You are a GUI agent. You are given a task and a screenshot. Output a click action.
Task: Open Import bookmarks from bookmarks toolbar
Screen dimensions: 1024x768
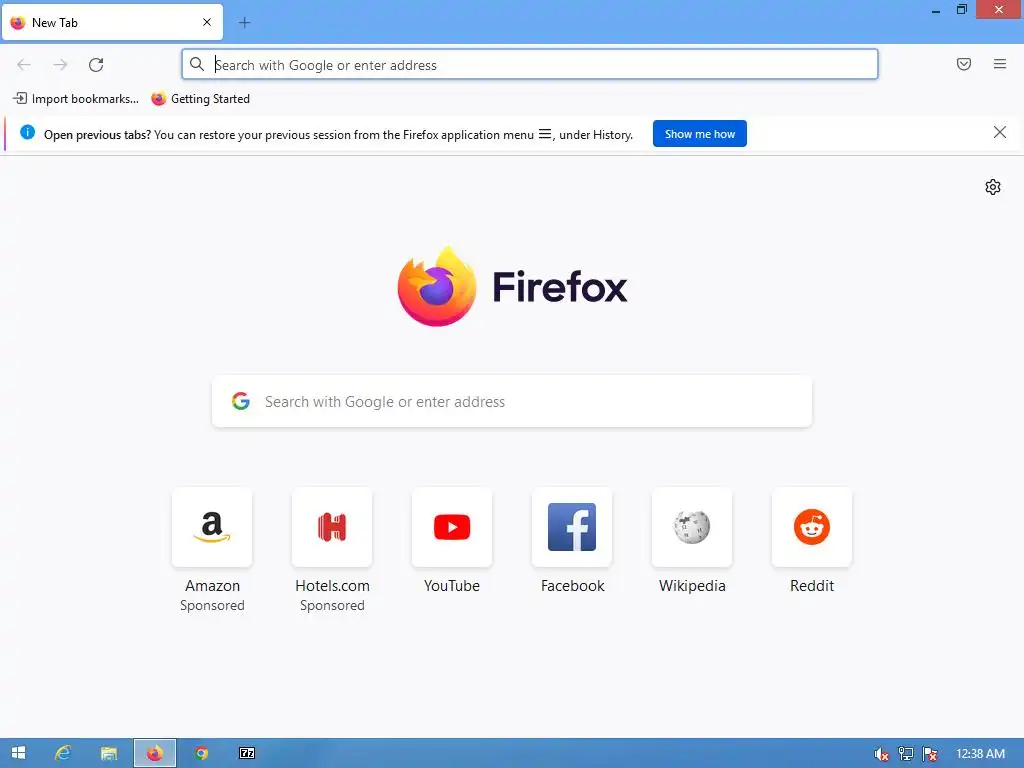76,99
